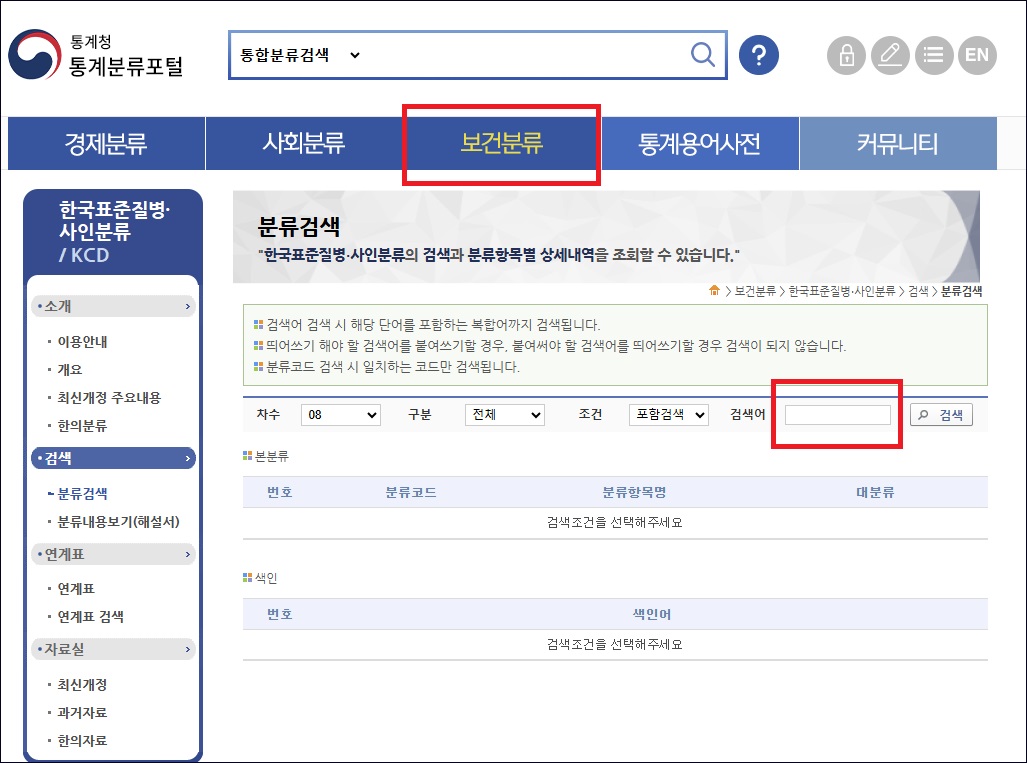Viewport: 1027px width, 763px height.
Task: Open the help question mark icon
Action: tap(759, 55)
